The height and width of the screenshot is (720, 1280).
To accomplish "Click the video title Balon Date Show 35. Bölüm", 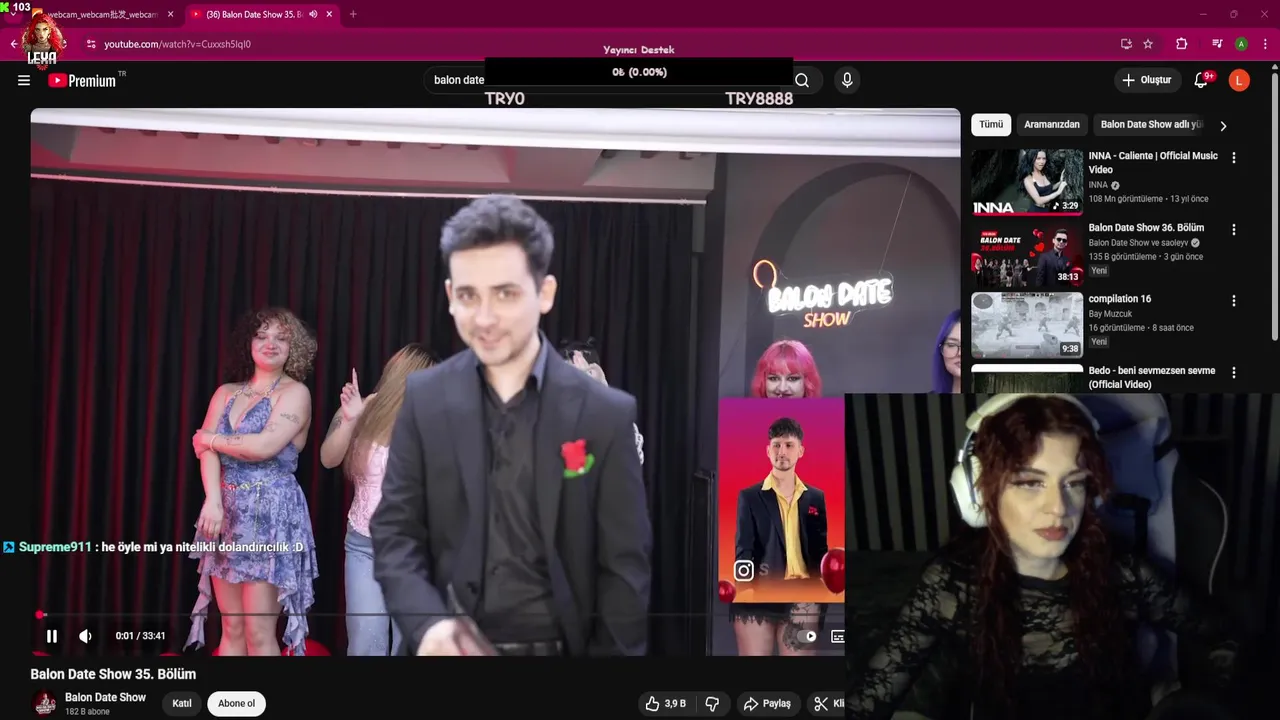I will [x=113, y=674].
